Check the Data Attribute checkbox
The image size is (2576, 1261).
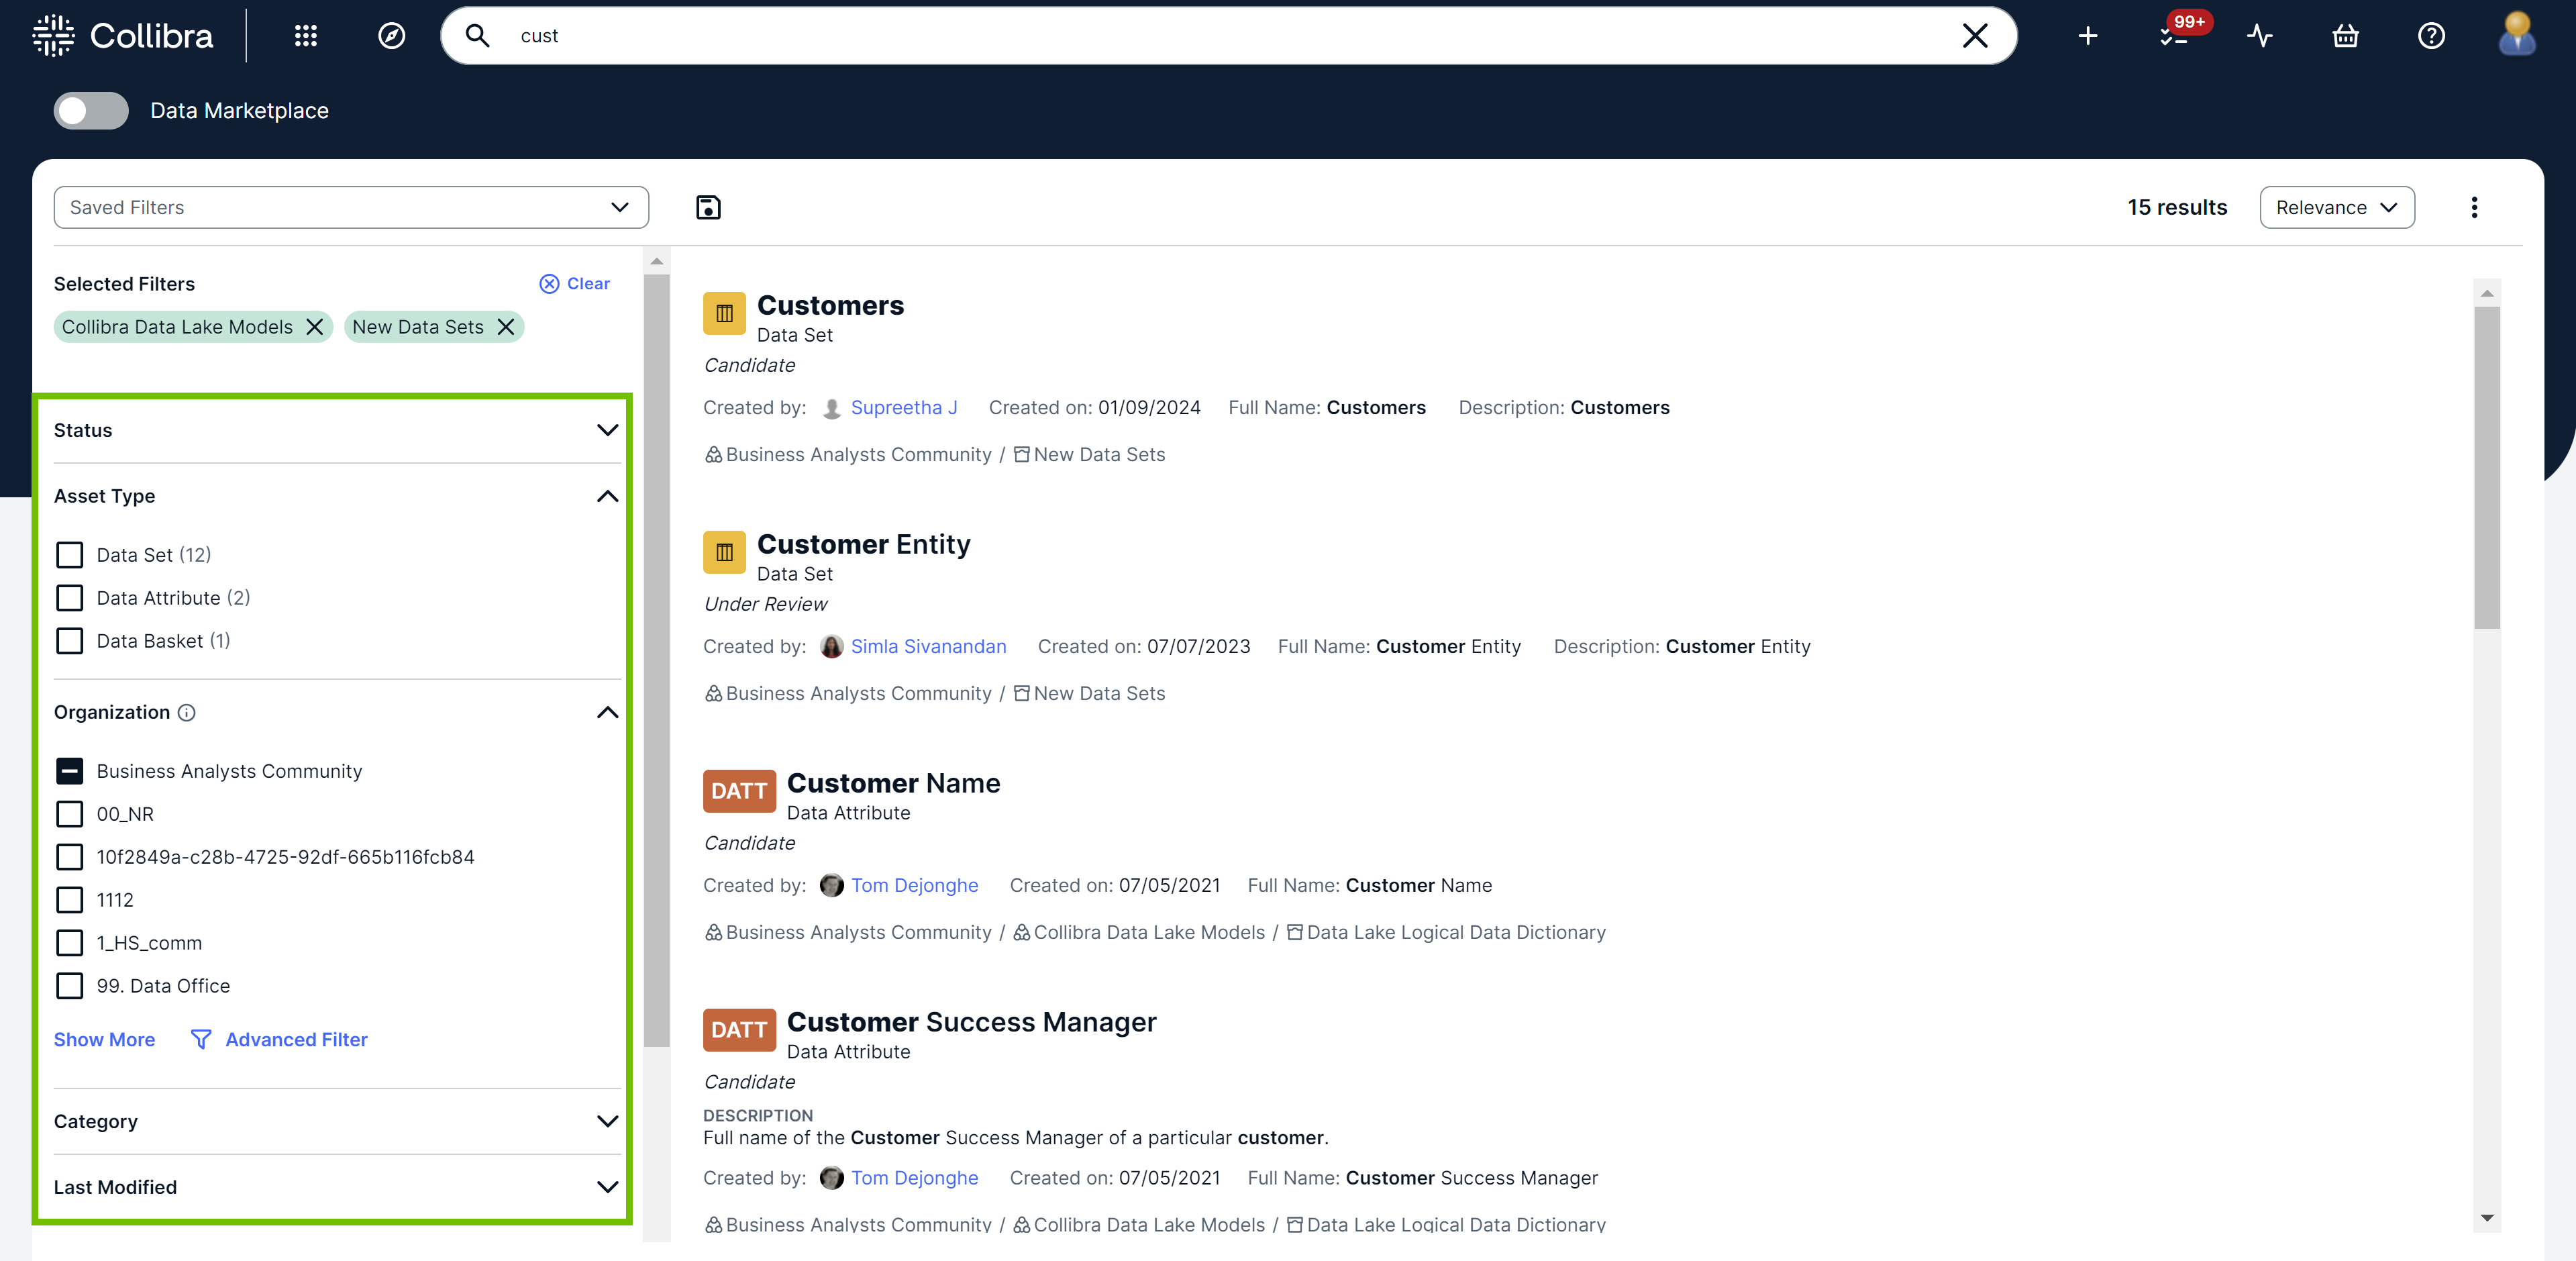point(70,598)
